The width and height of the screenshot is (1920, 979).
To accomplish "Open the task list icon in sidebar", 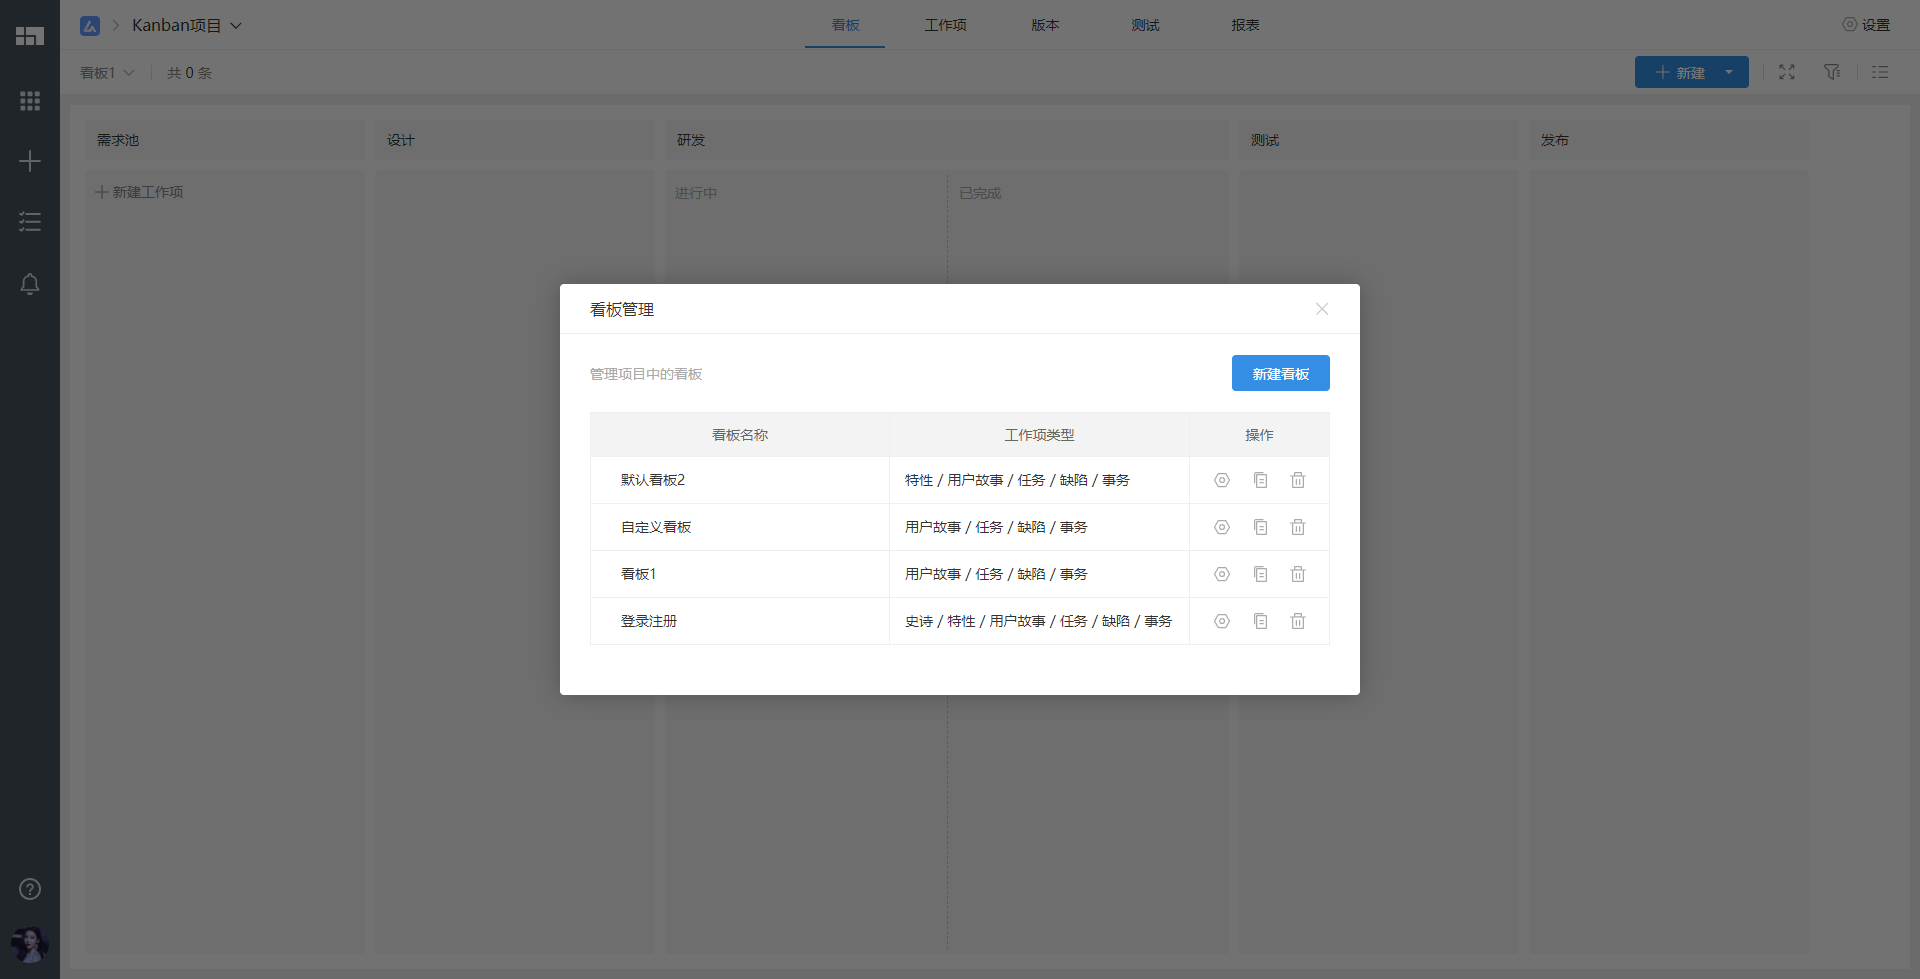I will click(30, 222).
